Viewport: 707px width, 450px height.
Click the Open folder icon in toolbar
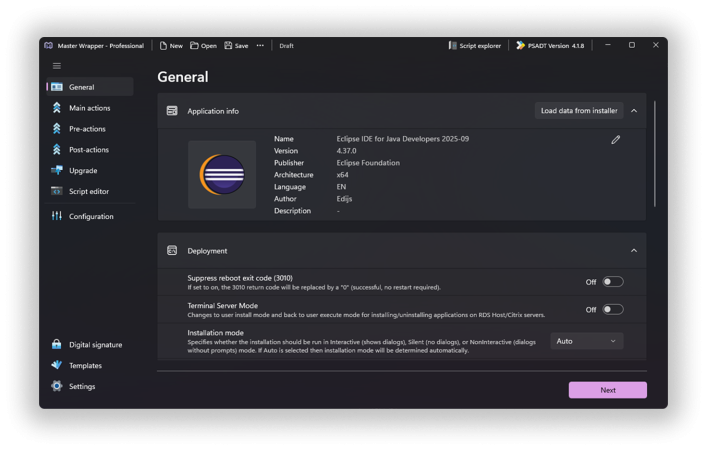195,46
